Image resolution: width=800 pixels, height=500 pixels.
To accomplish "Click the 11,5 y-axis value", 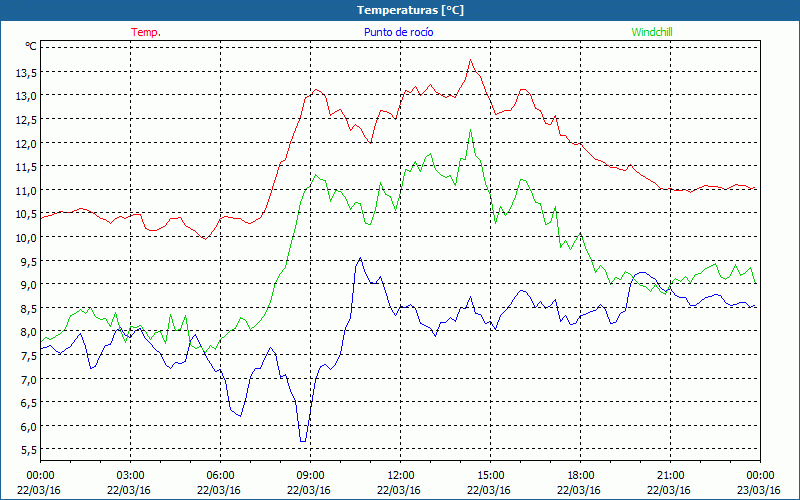I will 26,167.
